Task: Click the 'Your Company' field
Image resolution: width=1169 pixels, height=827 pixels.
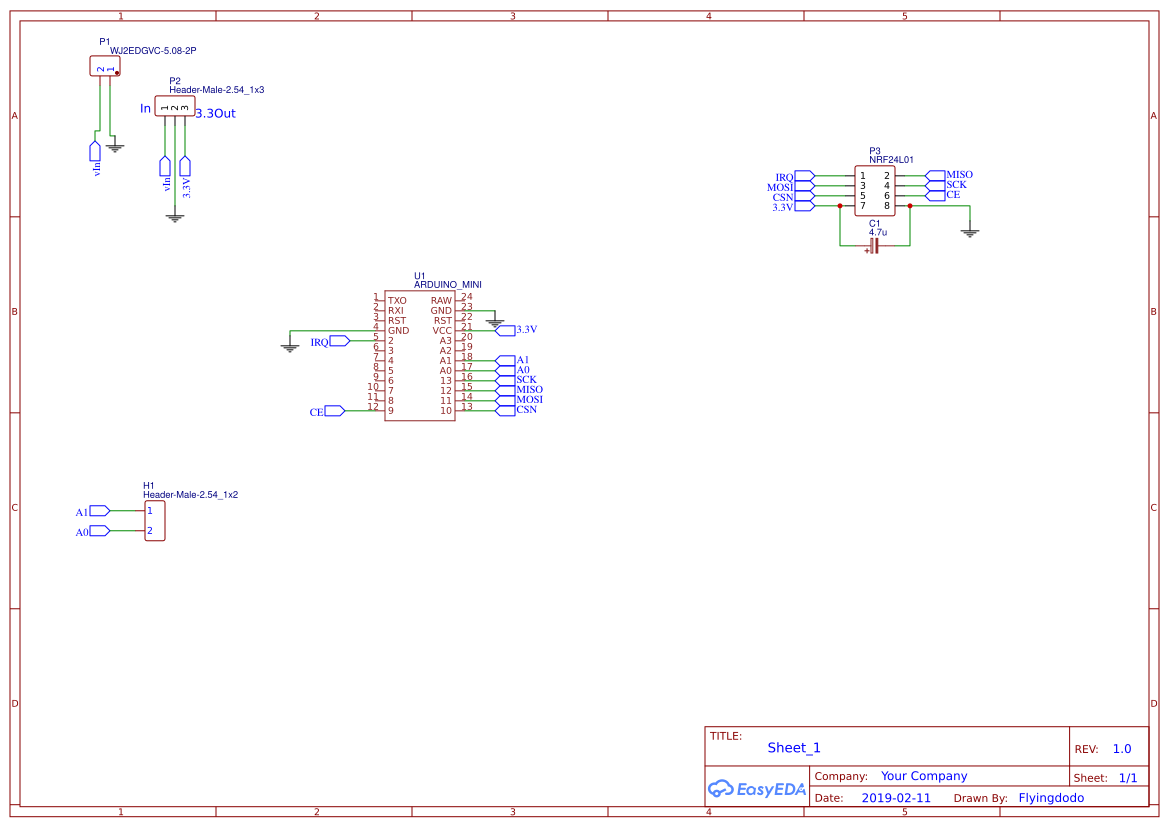Action: [924, 776]
